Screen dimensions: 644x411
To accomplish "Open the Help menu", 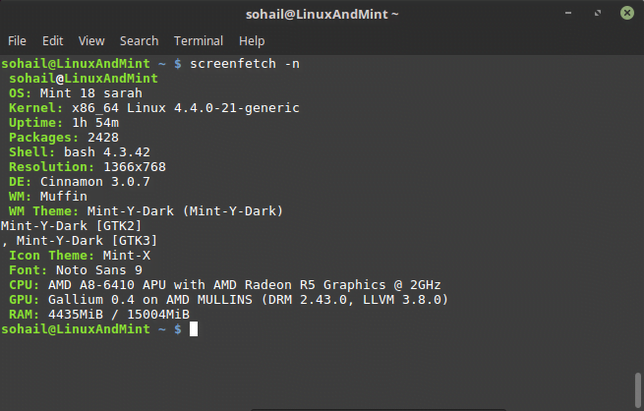I will coord(252,41).
